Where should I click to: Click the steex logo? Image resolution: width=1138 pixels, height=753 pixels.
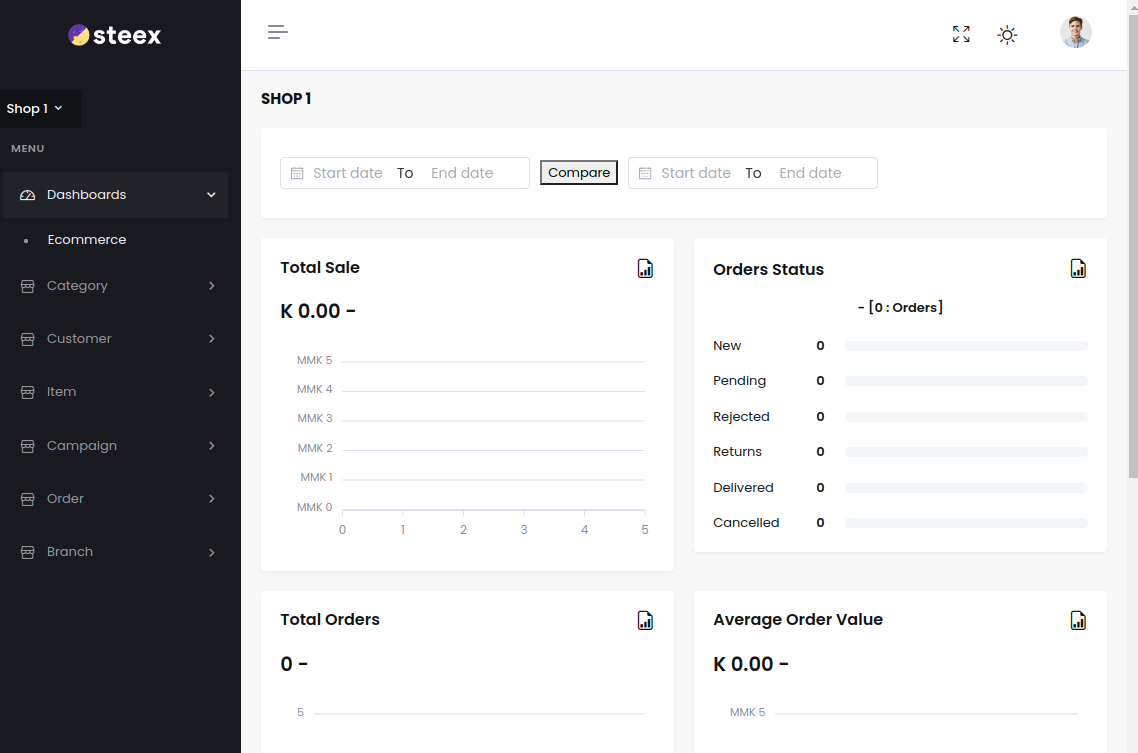[x=115, y=36]
